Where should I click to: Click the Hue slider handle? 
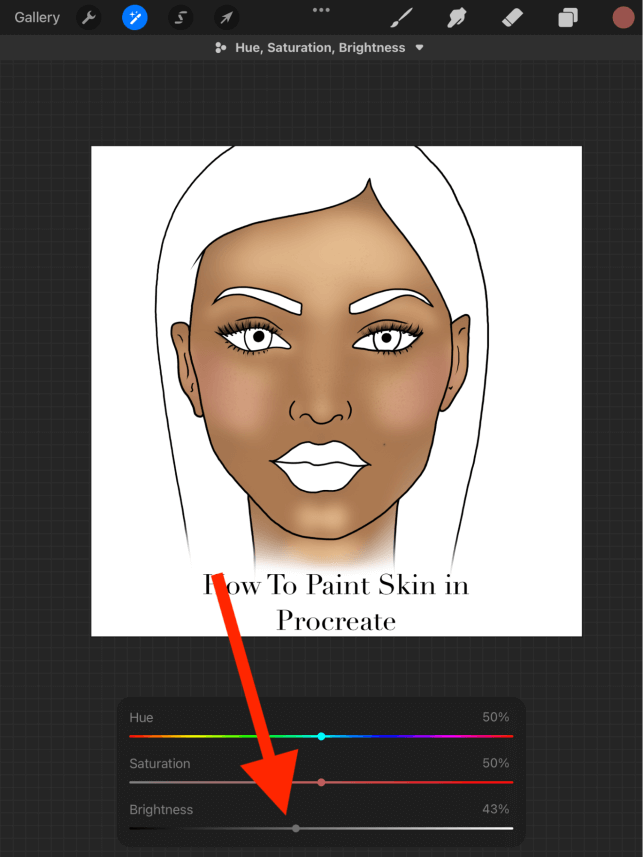pos(322,736)
